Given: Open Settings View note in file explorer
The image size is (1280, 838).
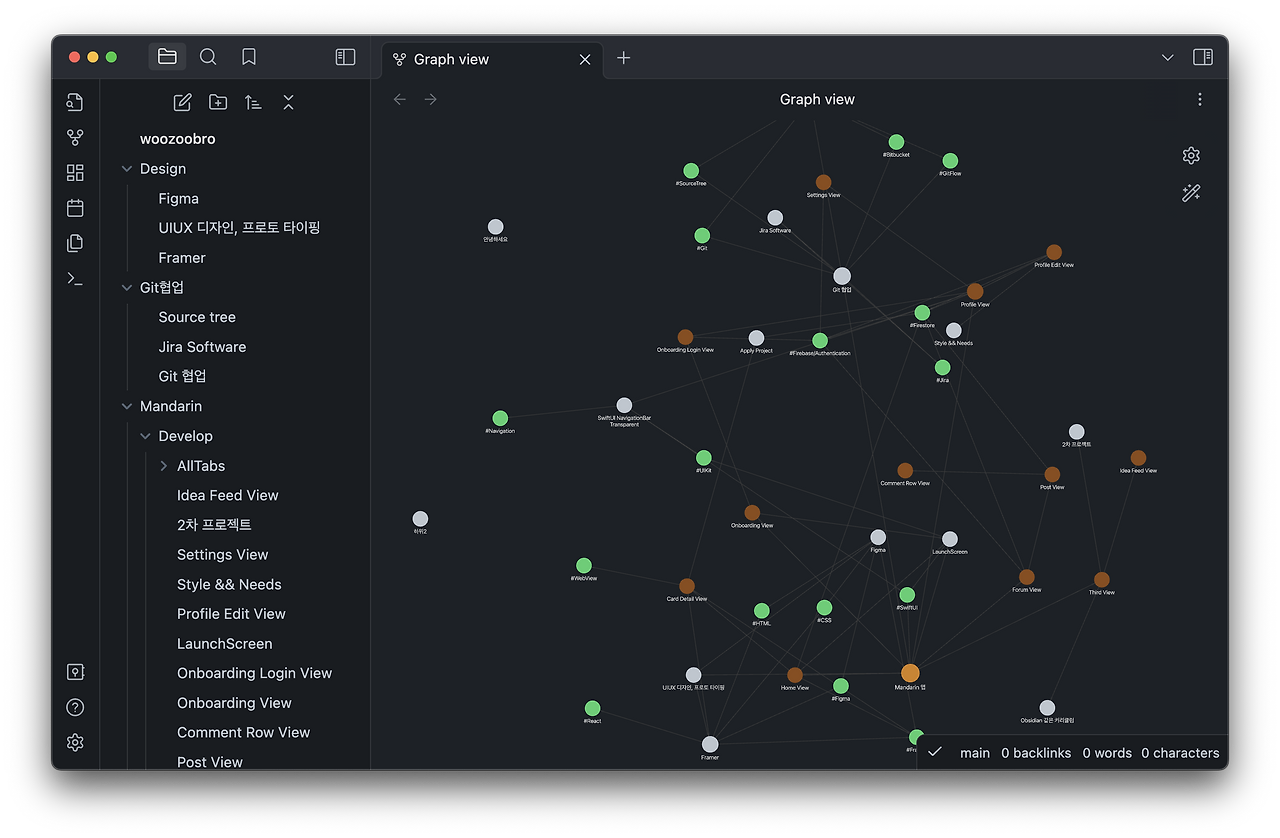Looking at the screenshot, I should 223,554.
